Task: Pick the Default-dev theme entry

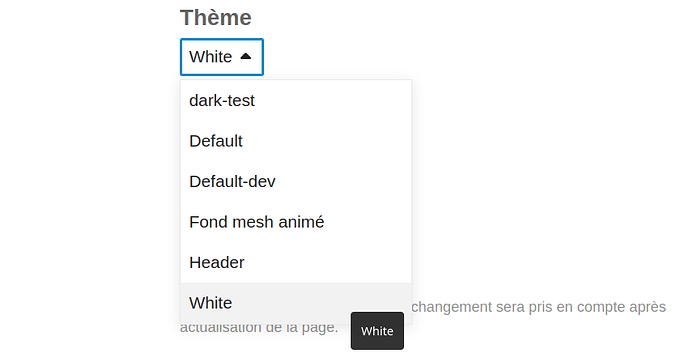Action: pyautogui.click(x=296, y=182)
